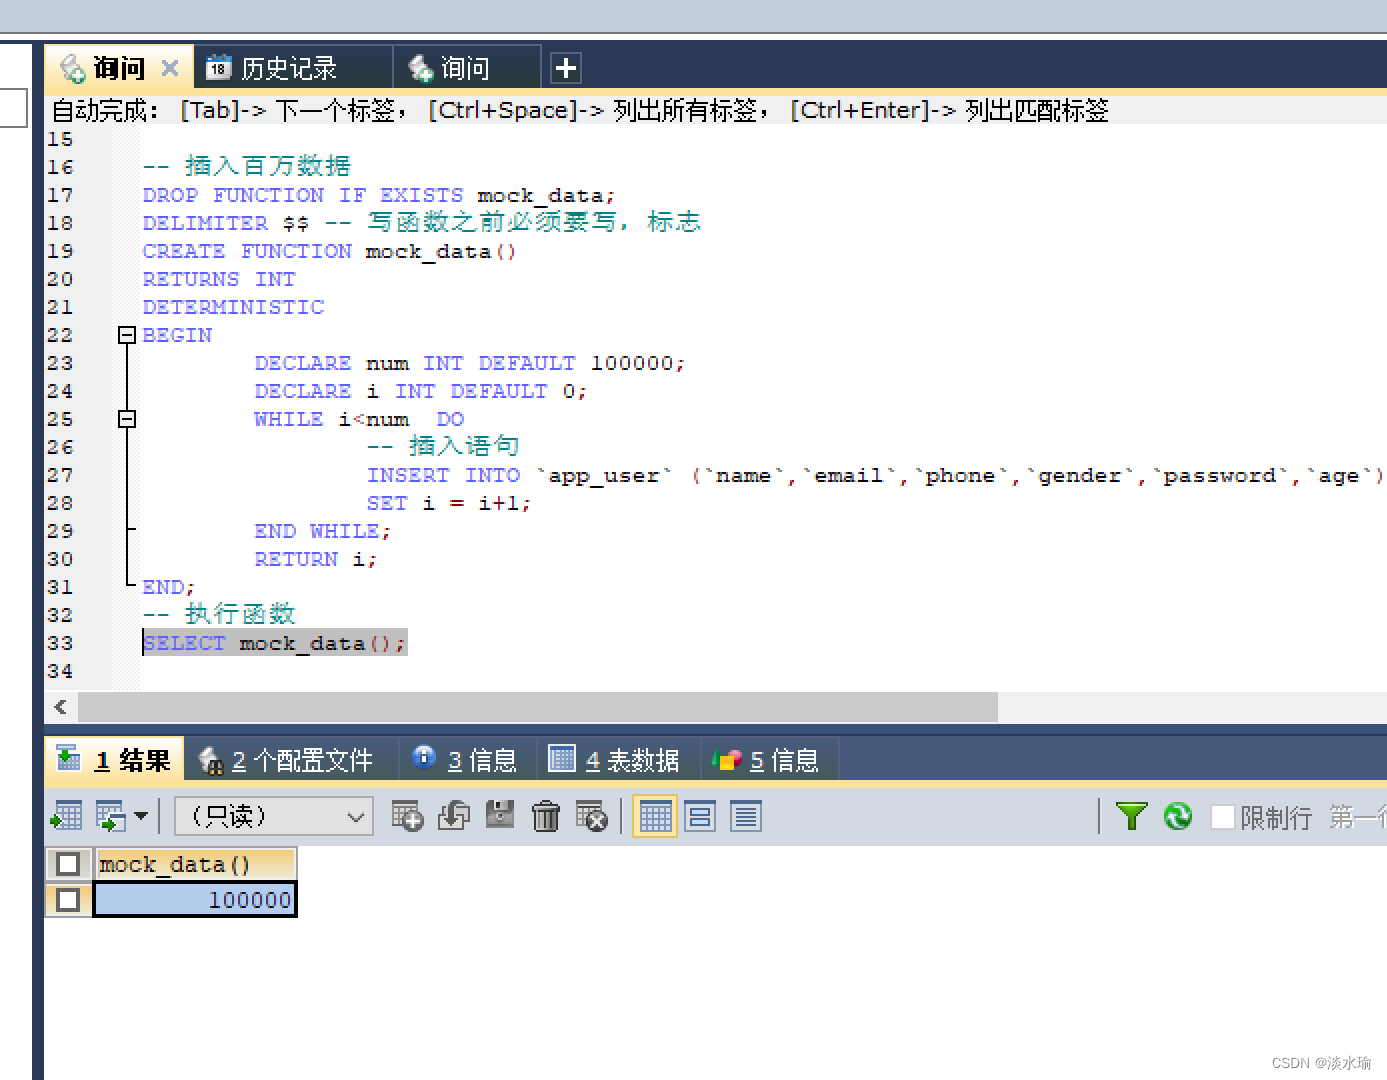Image resolution: width=1387 pixels, height=1080 pixels.
Task: Click the DECLARE num INT DEFAULT line
Action: [469, 363]
